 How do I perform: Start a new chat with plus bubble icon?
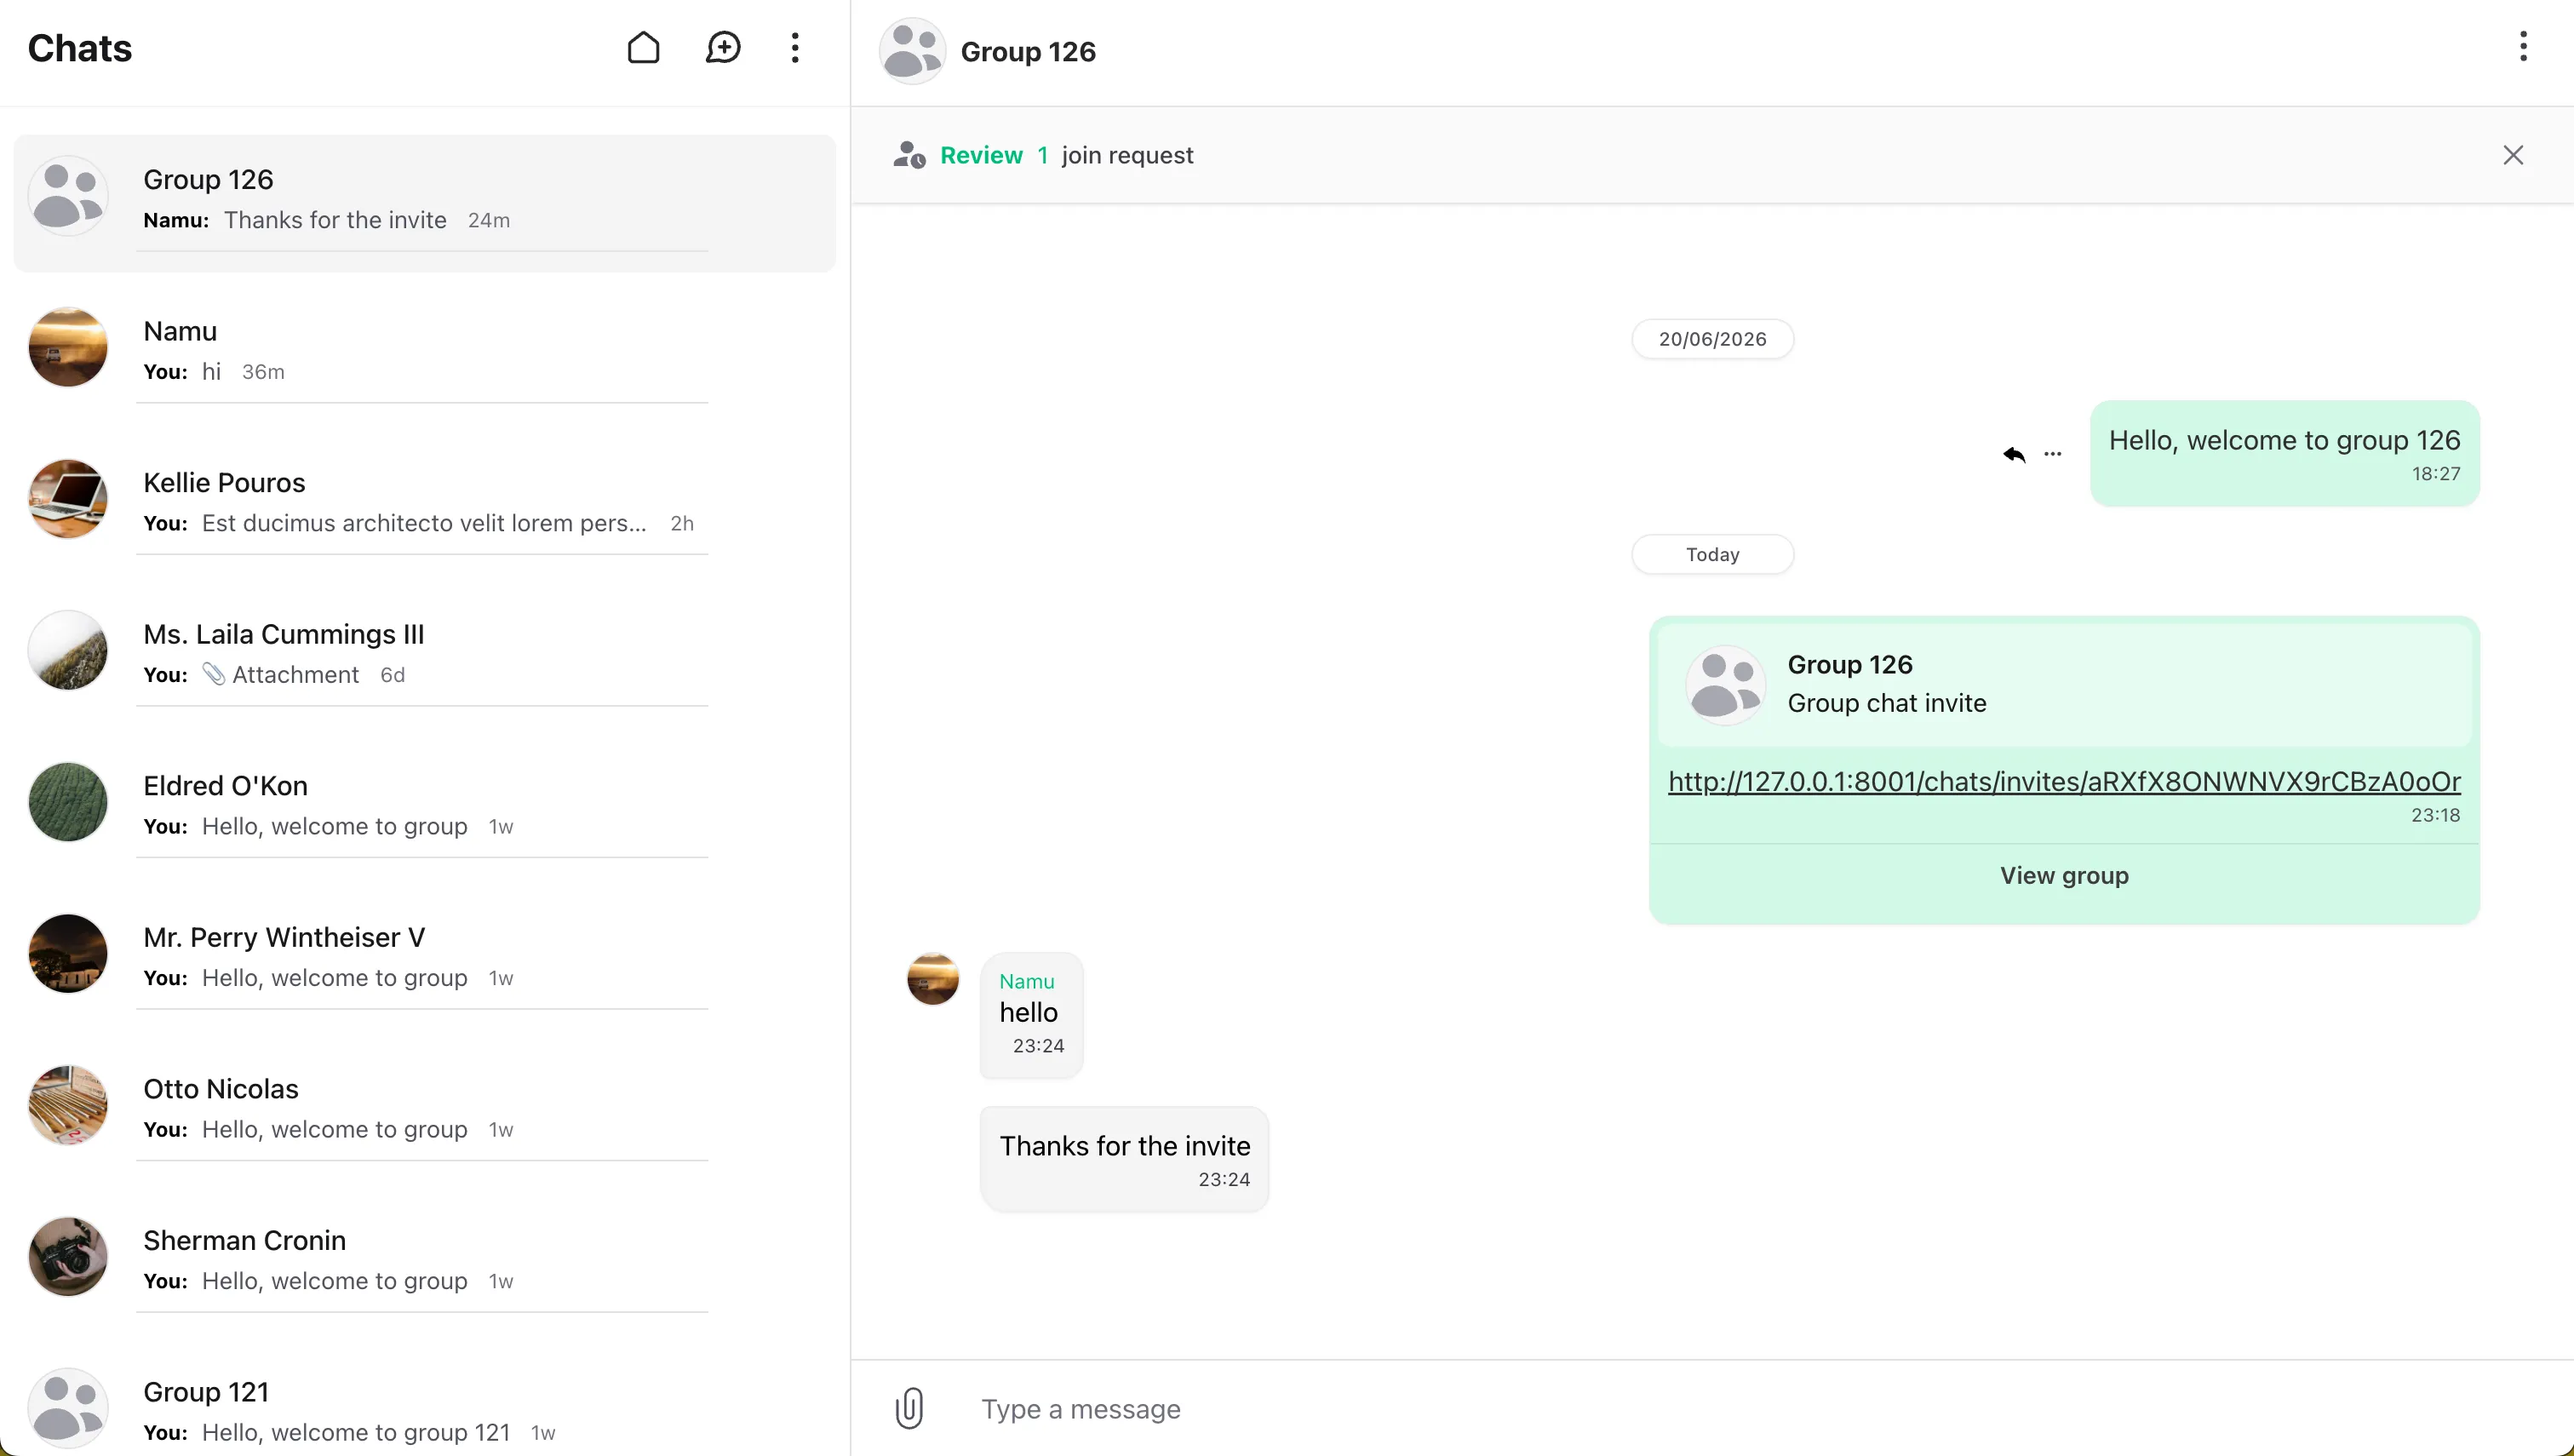coord(722,47)
